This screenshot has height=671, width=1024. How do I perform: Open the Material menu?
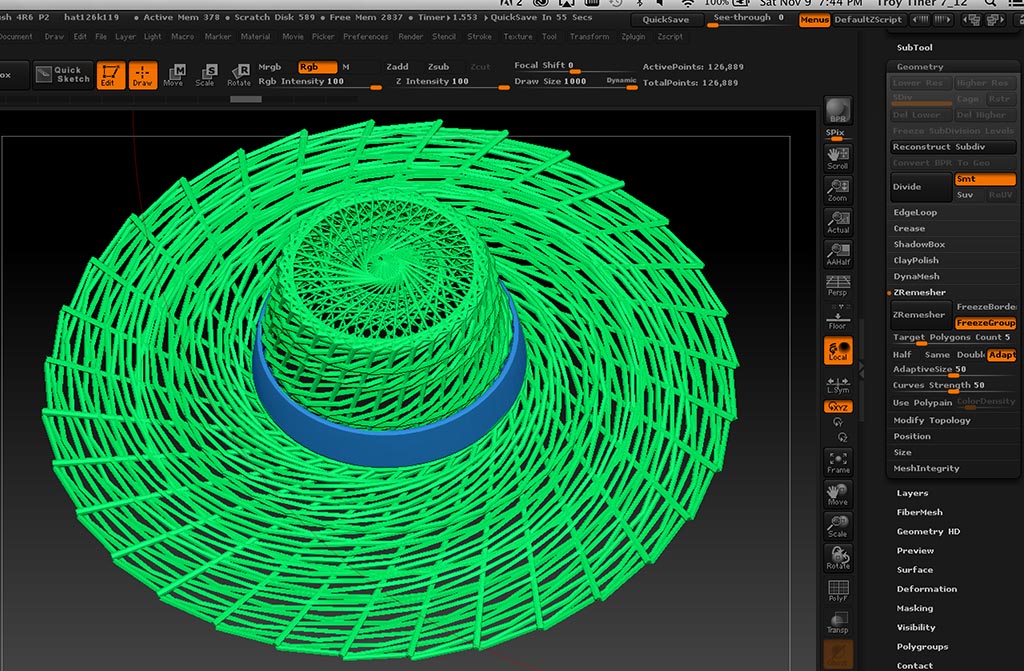coord(255,37)
